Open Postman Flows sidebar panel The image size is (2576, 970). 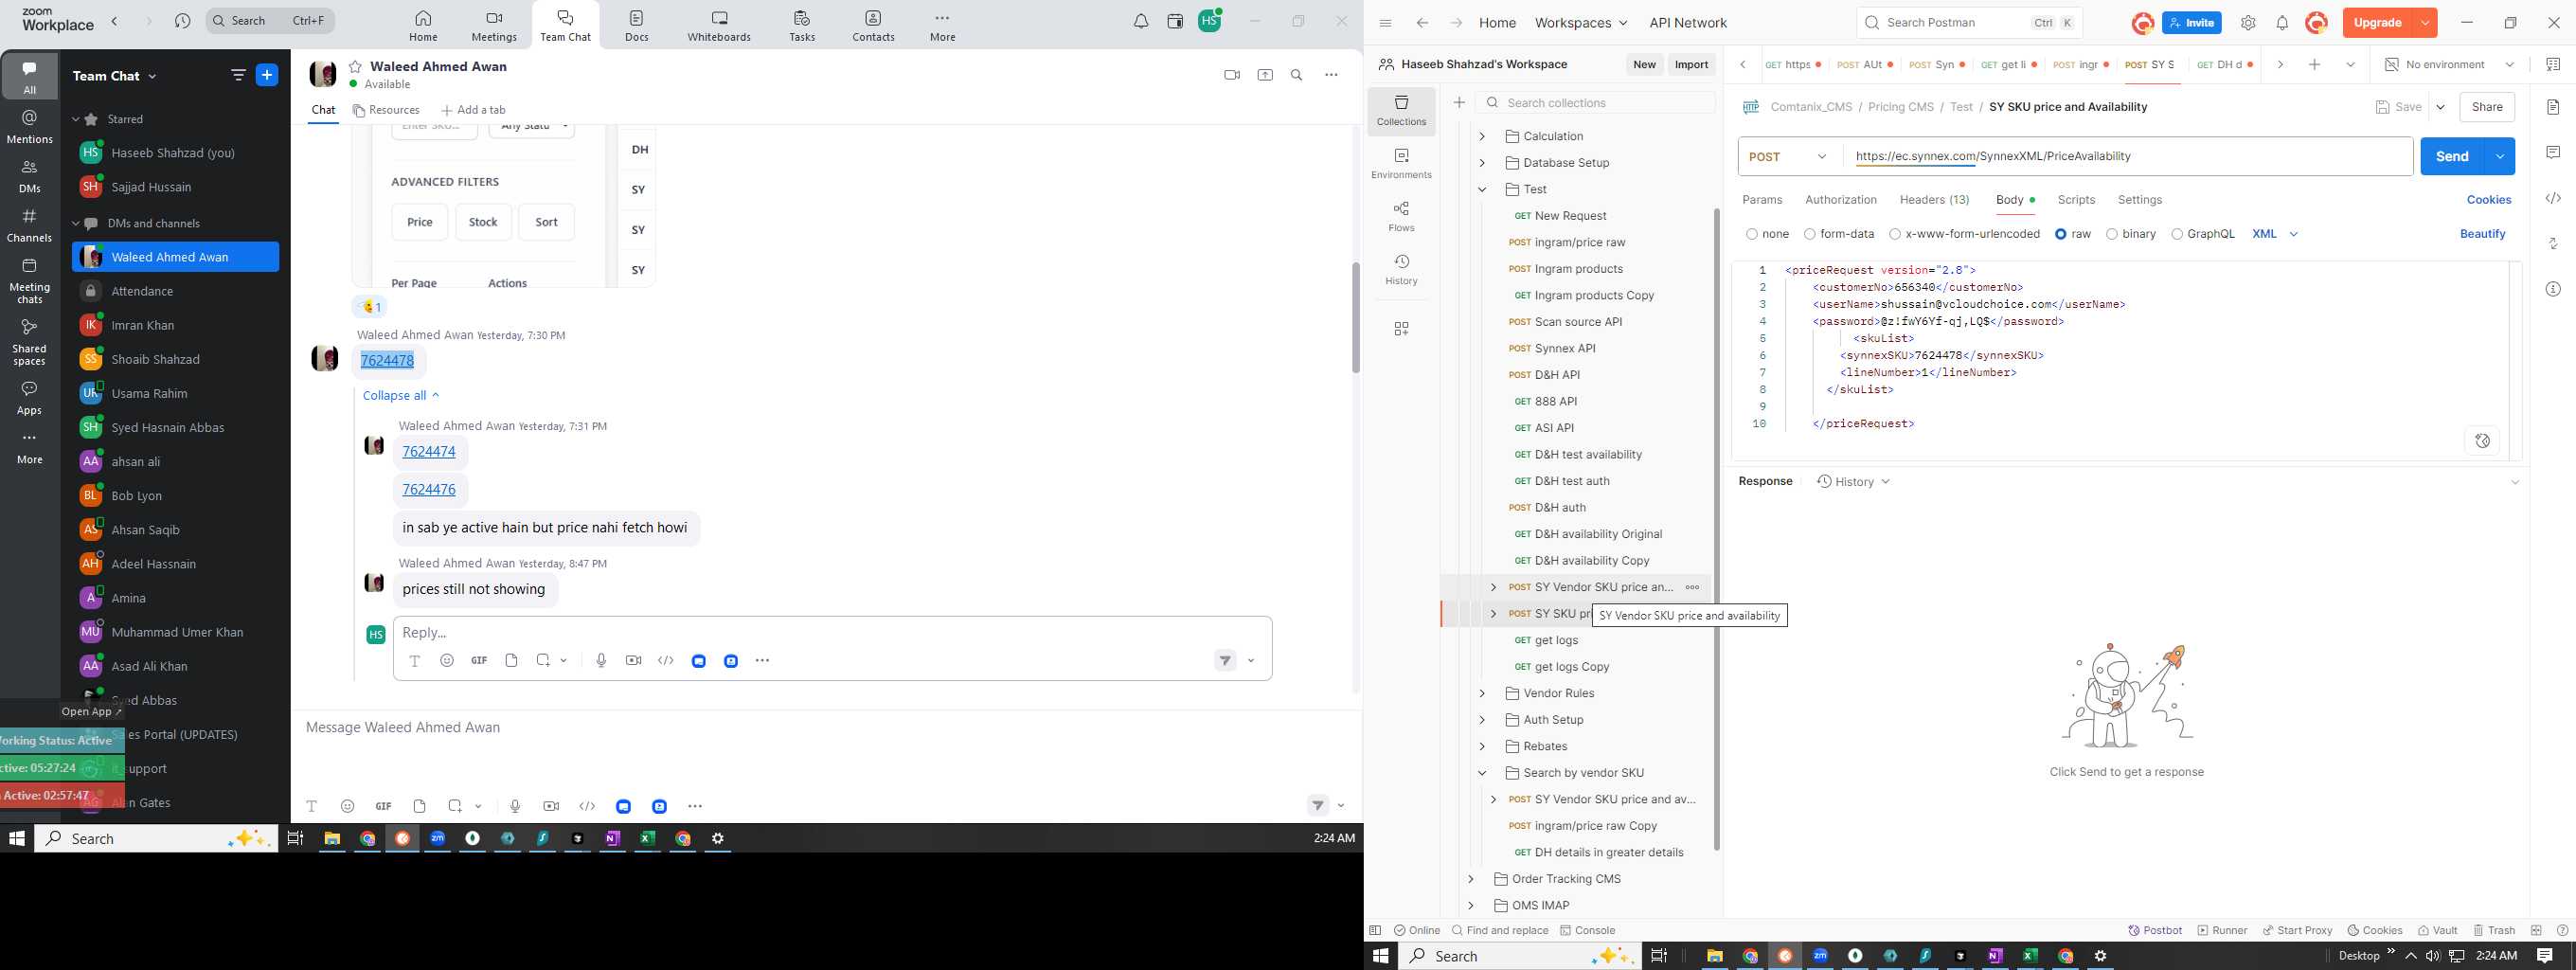1401,216
